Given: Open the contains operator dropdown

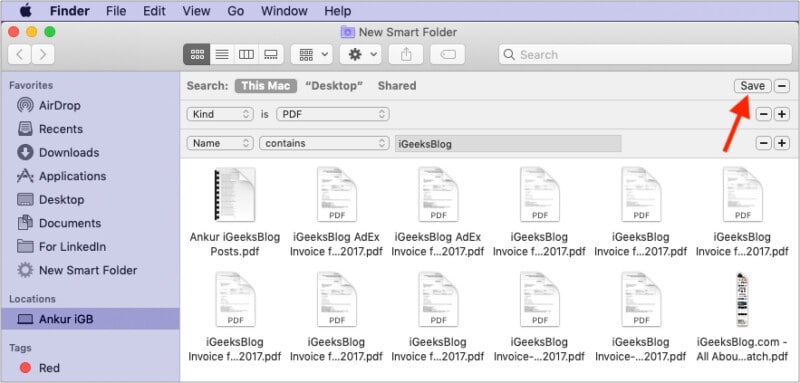Looking at the screenshot, I should point(324,143).
